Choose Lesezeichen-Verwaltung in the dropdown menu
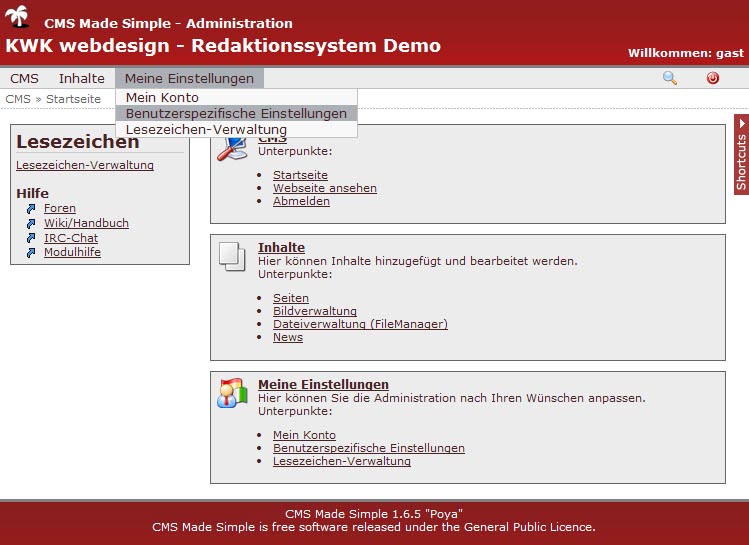The width and height of the screenshot is (749, 545). coord(236,129)
